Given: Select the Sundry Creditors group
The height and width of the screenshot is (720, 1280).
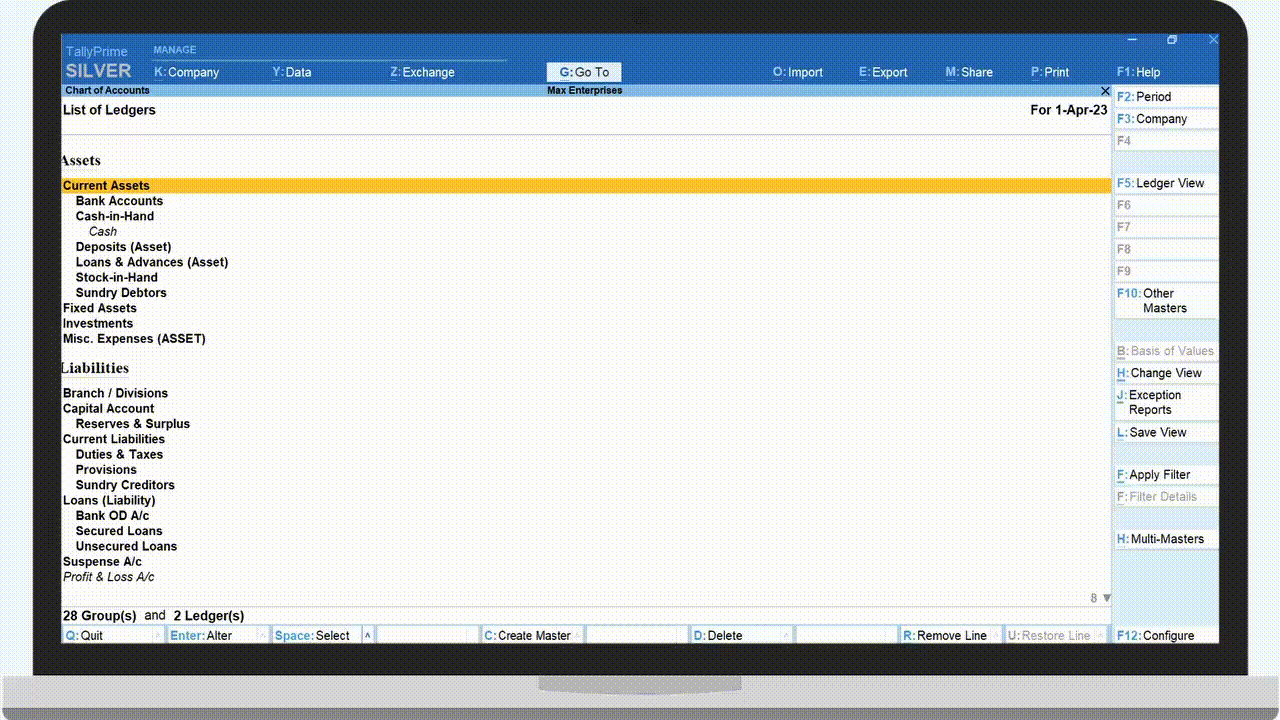Looking at the screenshot, I should (125, 485).
